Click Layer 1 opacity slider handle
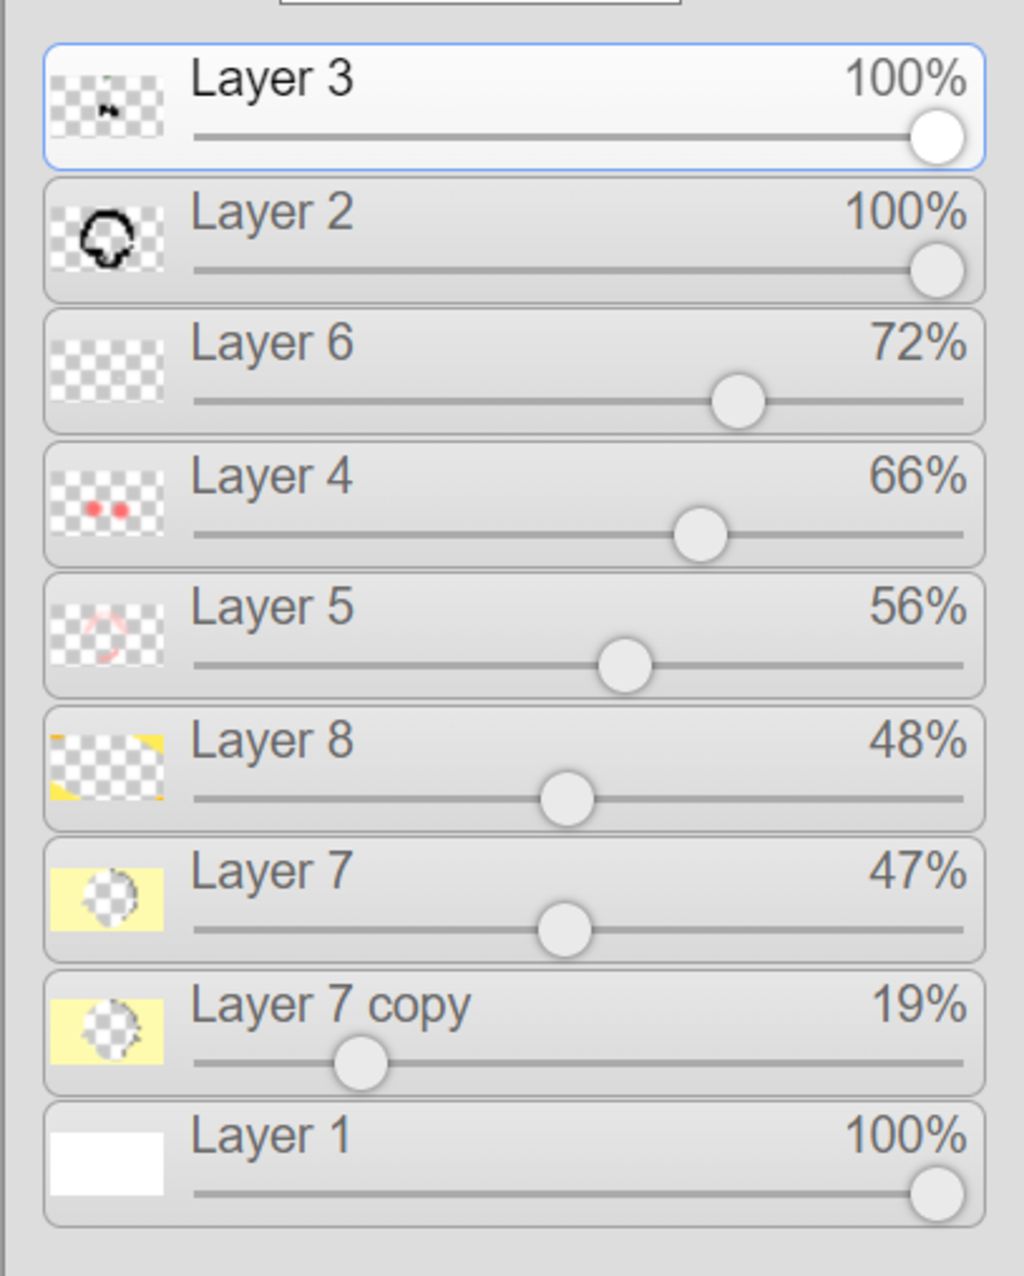 pyautogui.click(x=937, y=1194)
